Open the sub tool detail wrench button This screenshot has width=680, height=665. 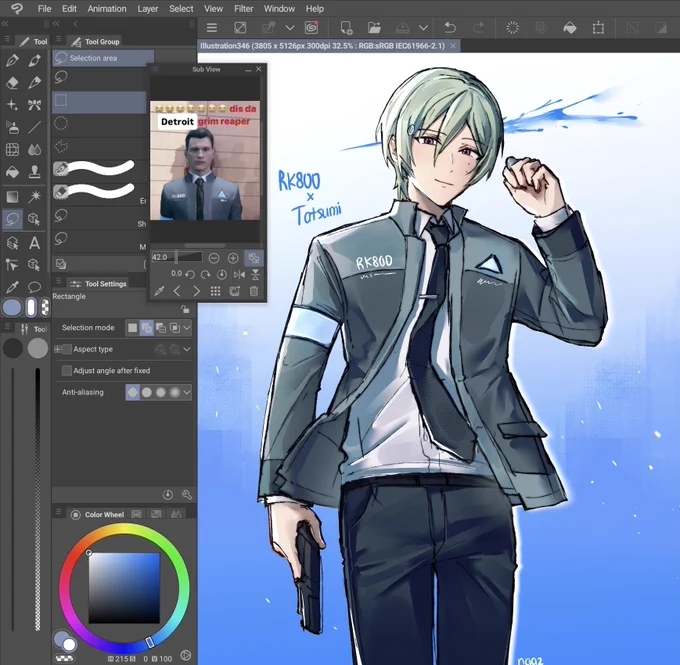pos(186,495)
